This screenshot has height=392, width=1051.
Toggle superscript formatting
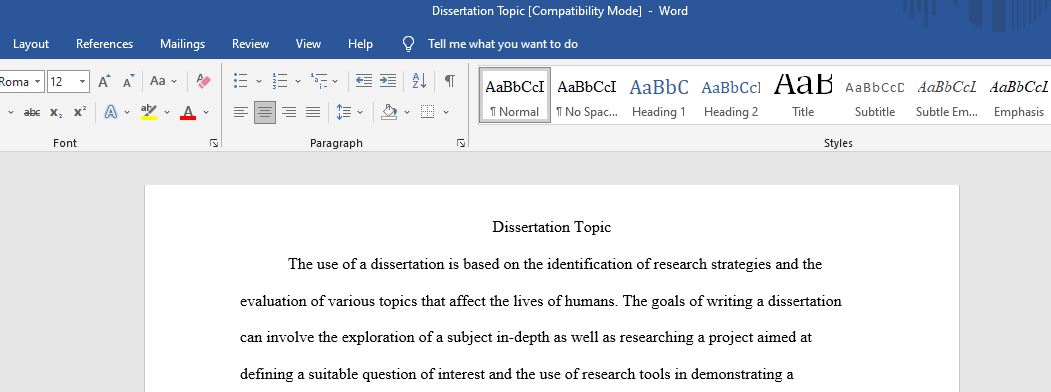coord(80,113)
